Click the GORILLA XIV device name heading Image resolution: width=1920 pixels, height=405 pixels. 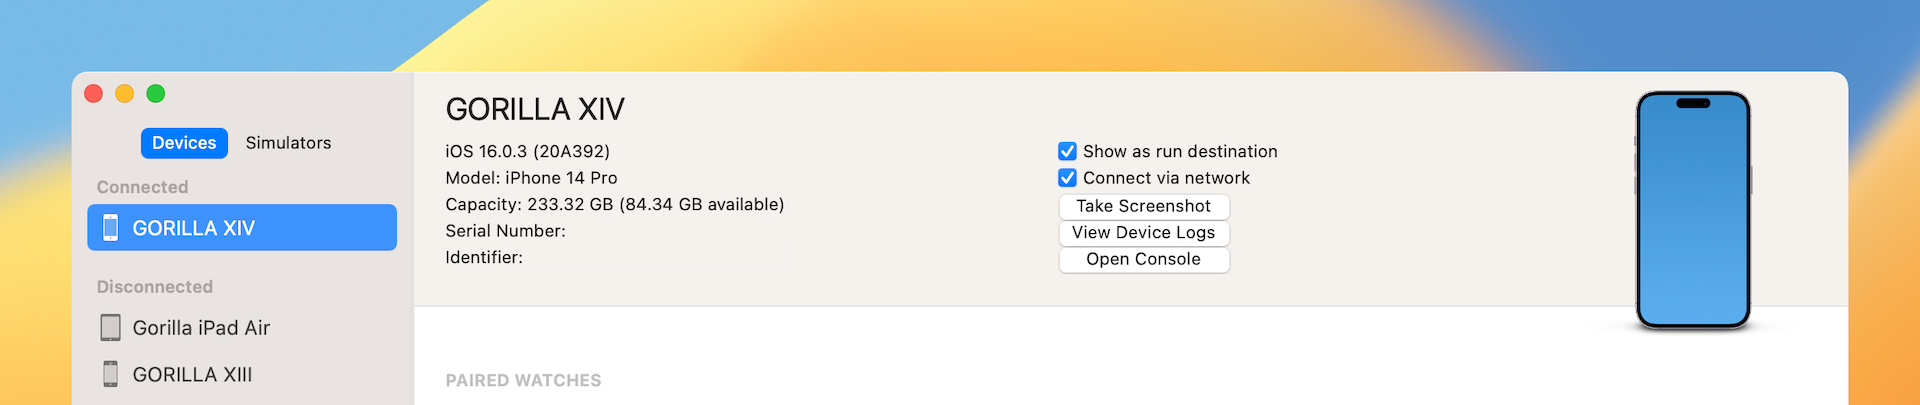pyautogui.click(x=535, y=109)
